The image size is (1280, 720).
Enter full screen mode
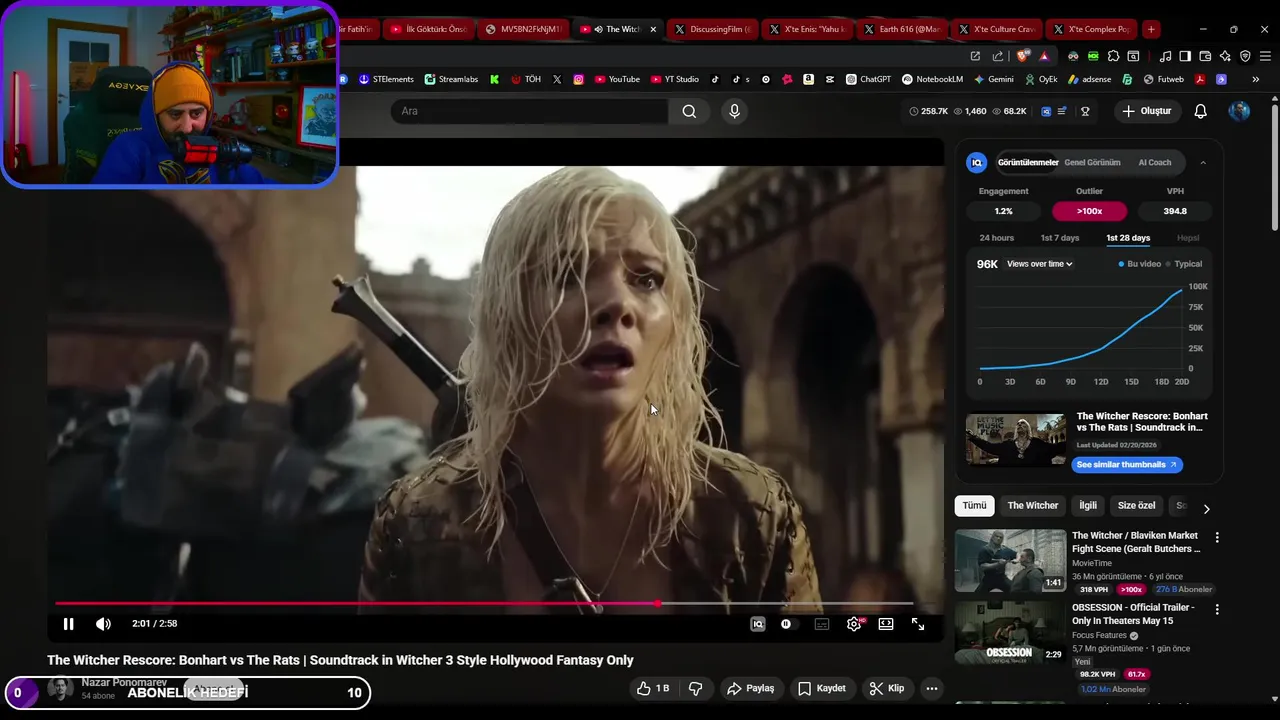click(918, 624)
